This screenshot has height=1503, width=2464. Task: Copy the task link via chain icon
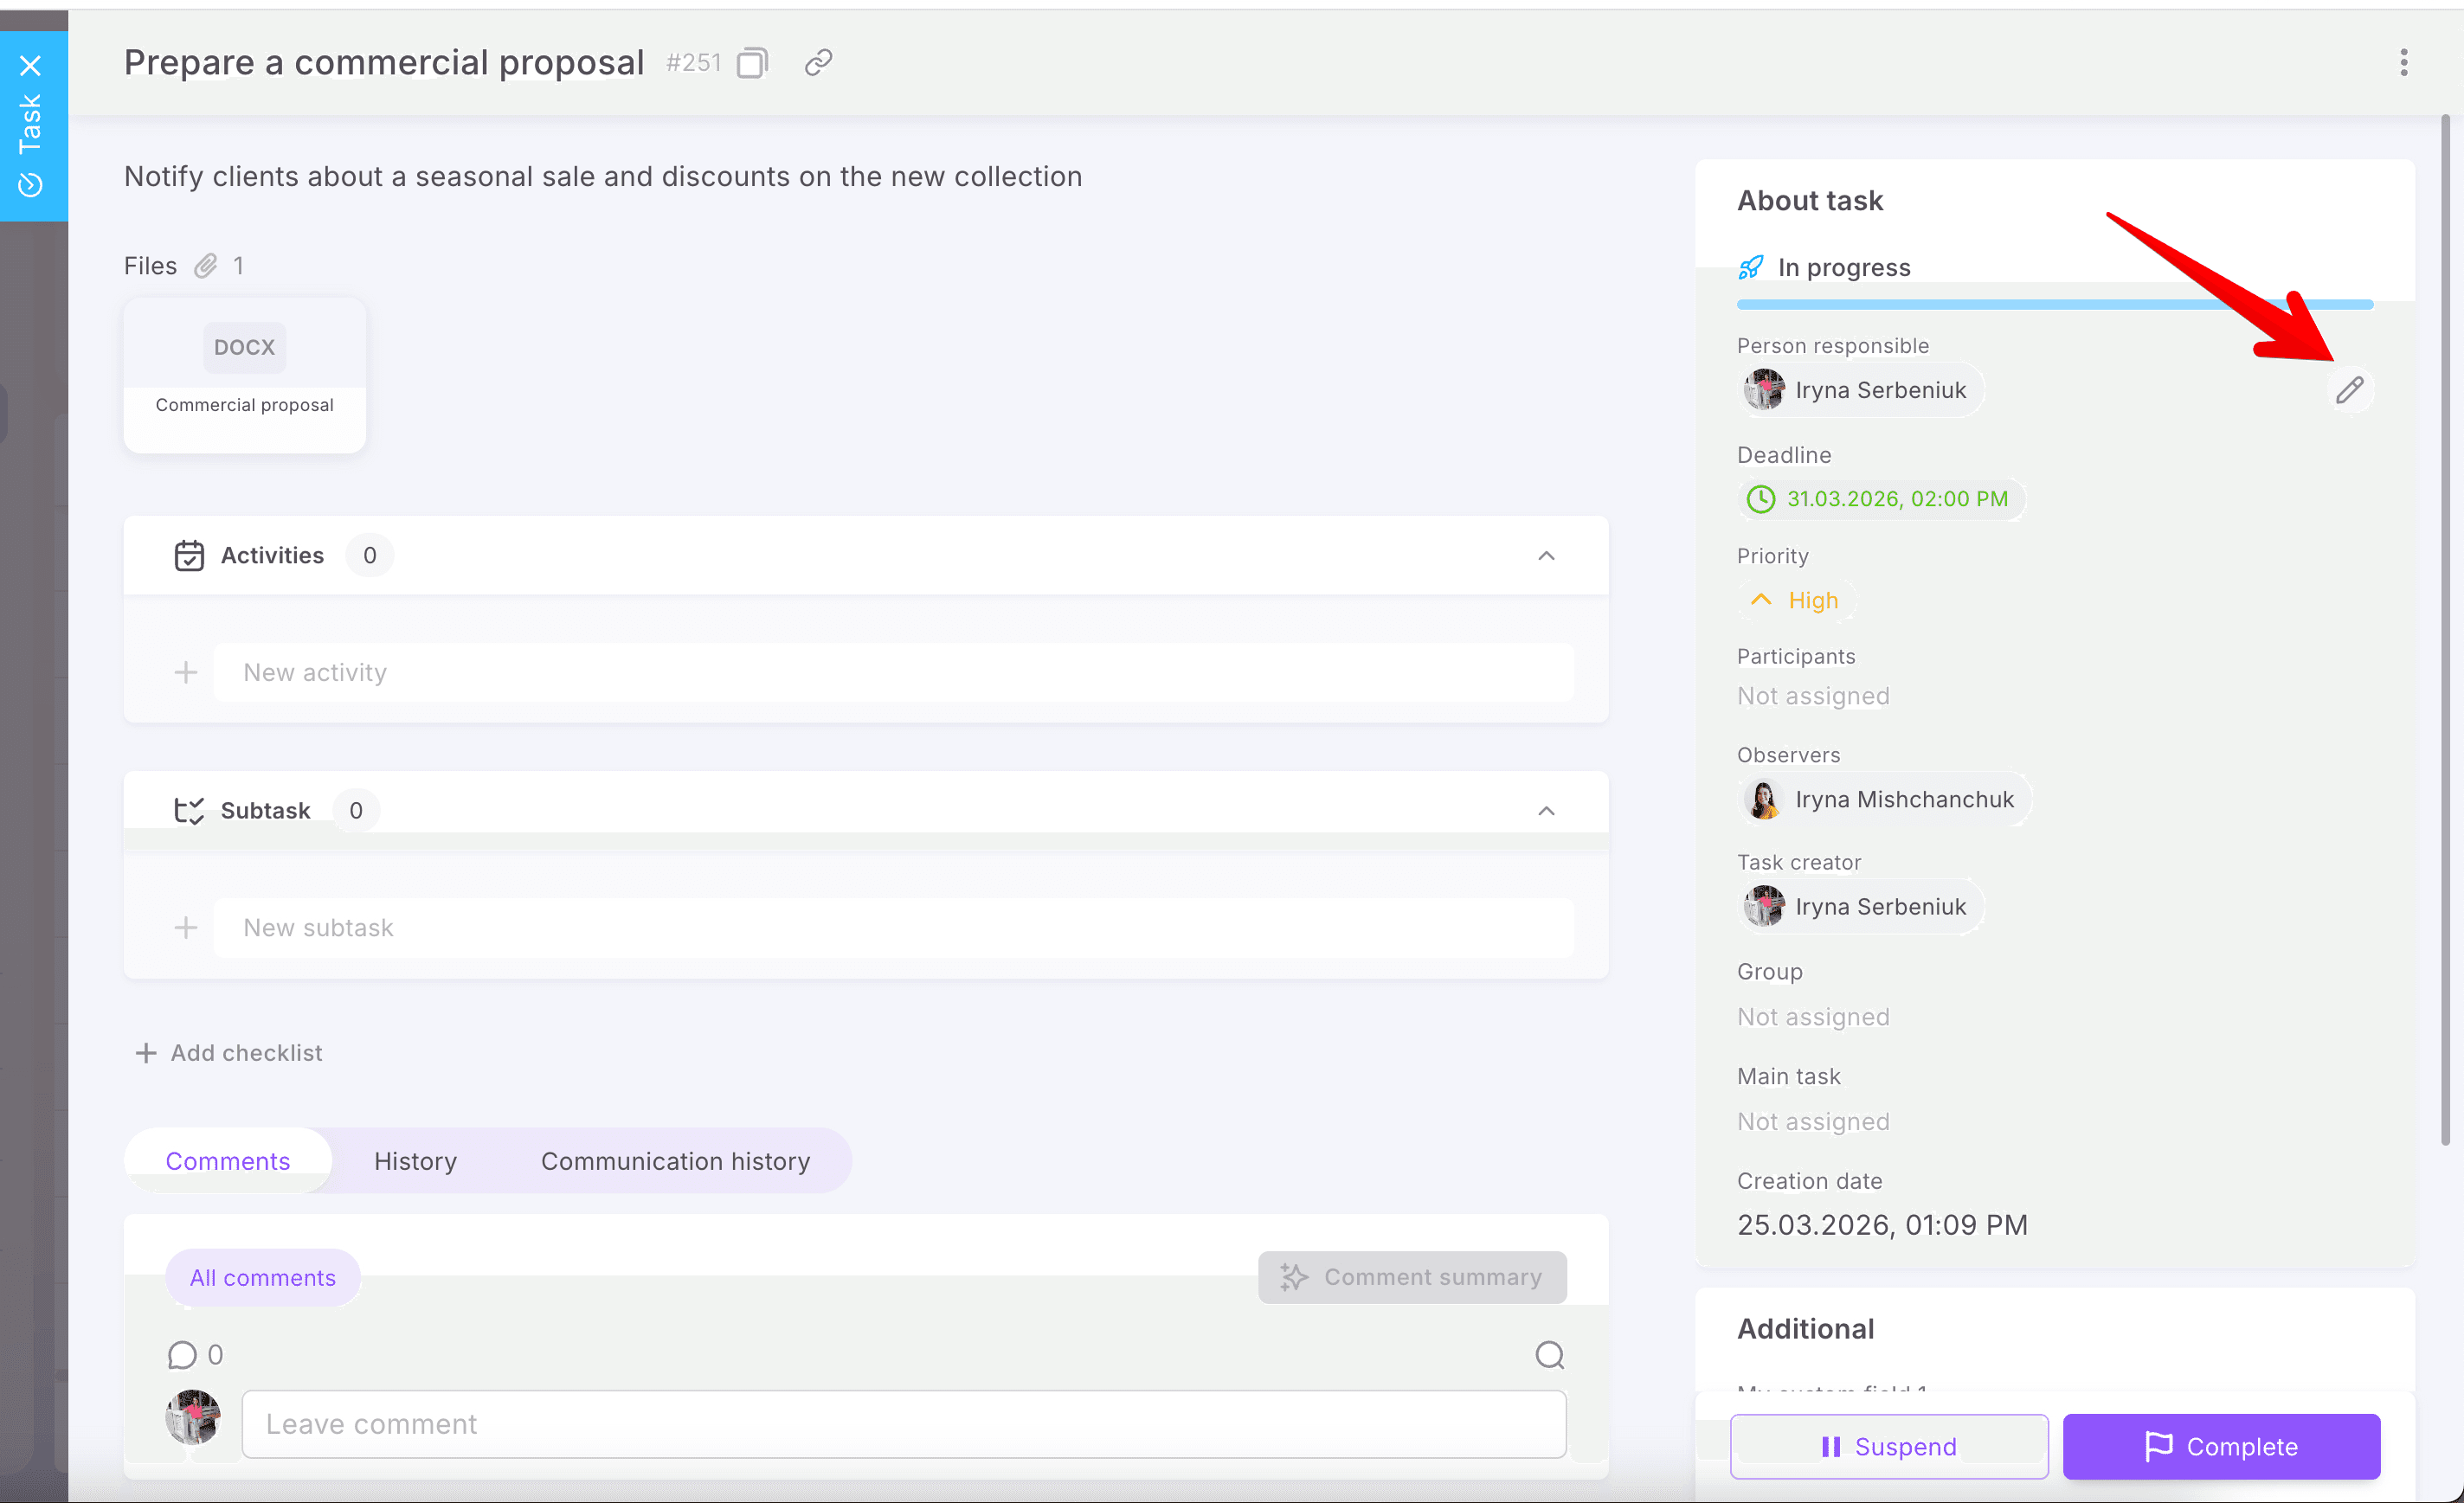coord(818,63)
